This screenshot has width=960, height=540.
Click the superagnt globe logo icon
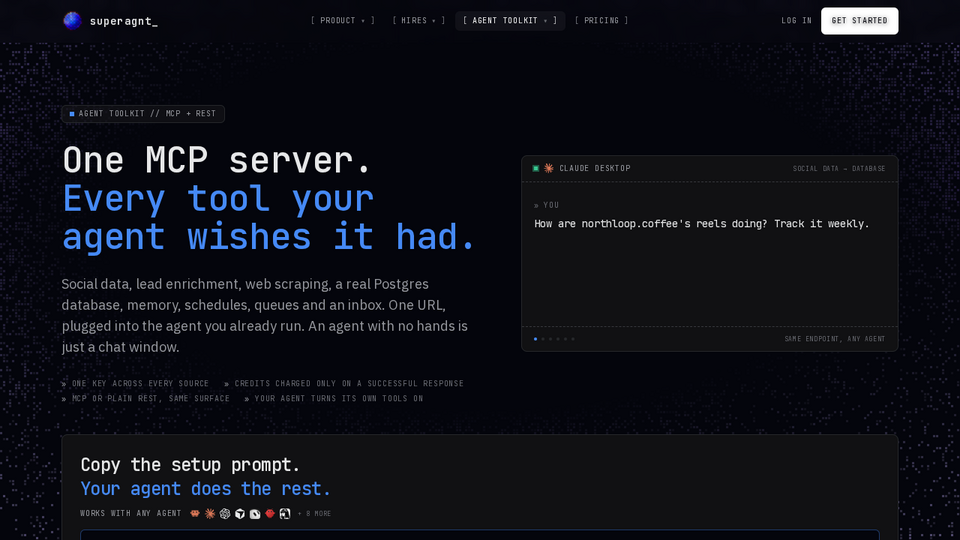[72, 21]
